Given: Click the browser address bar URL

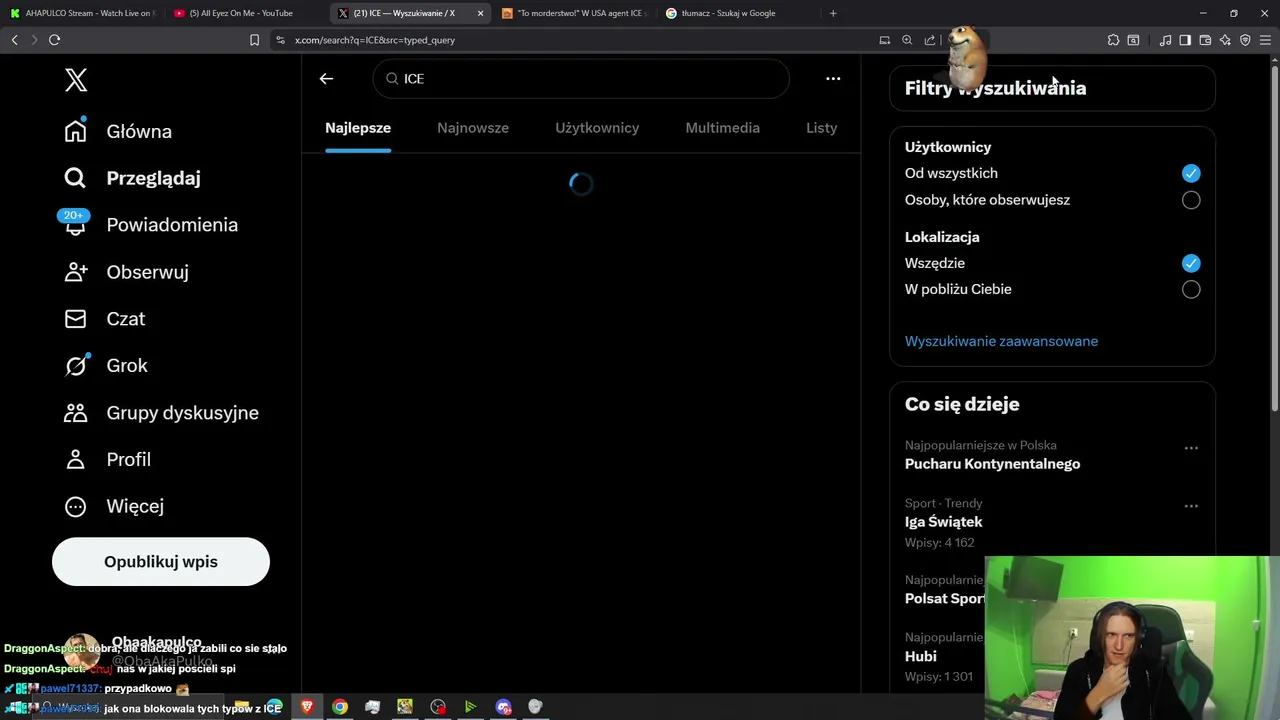Looking at the screenshot, I should (x=375, y=40).
